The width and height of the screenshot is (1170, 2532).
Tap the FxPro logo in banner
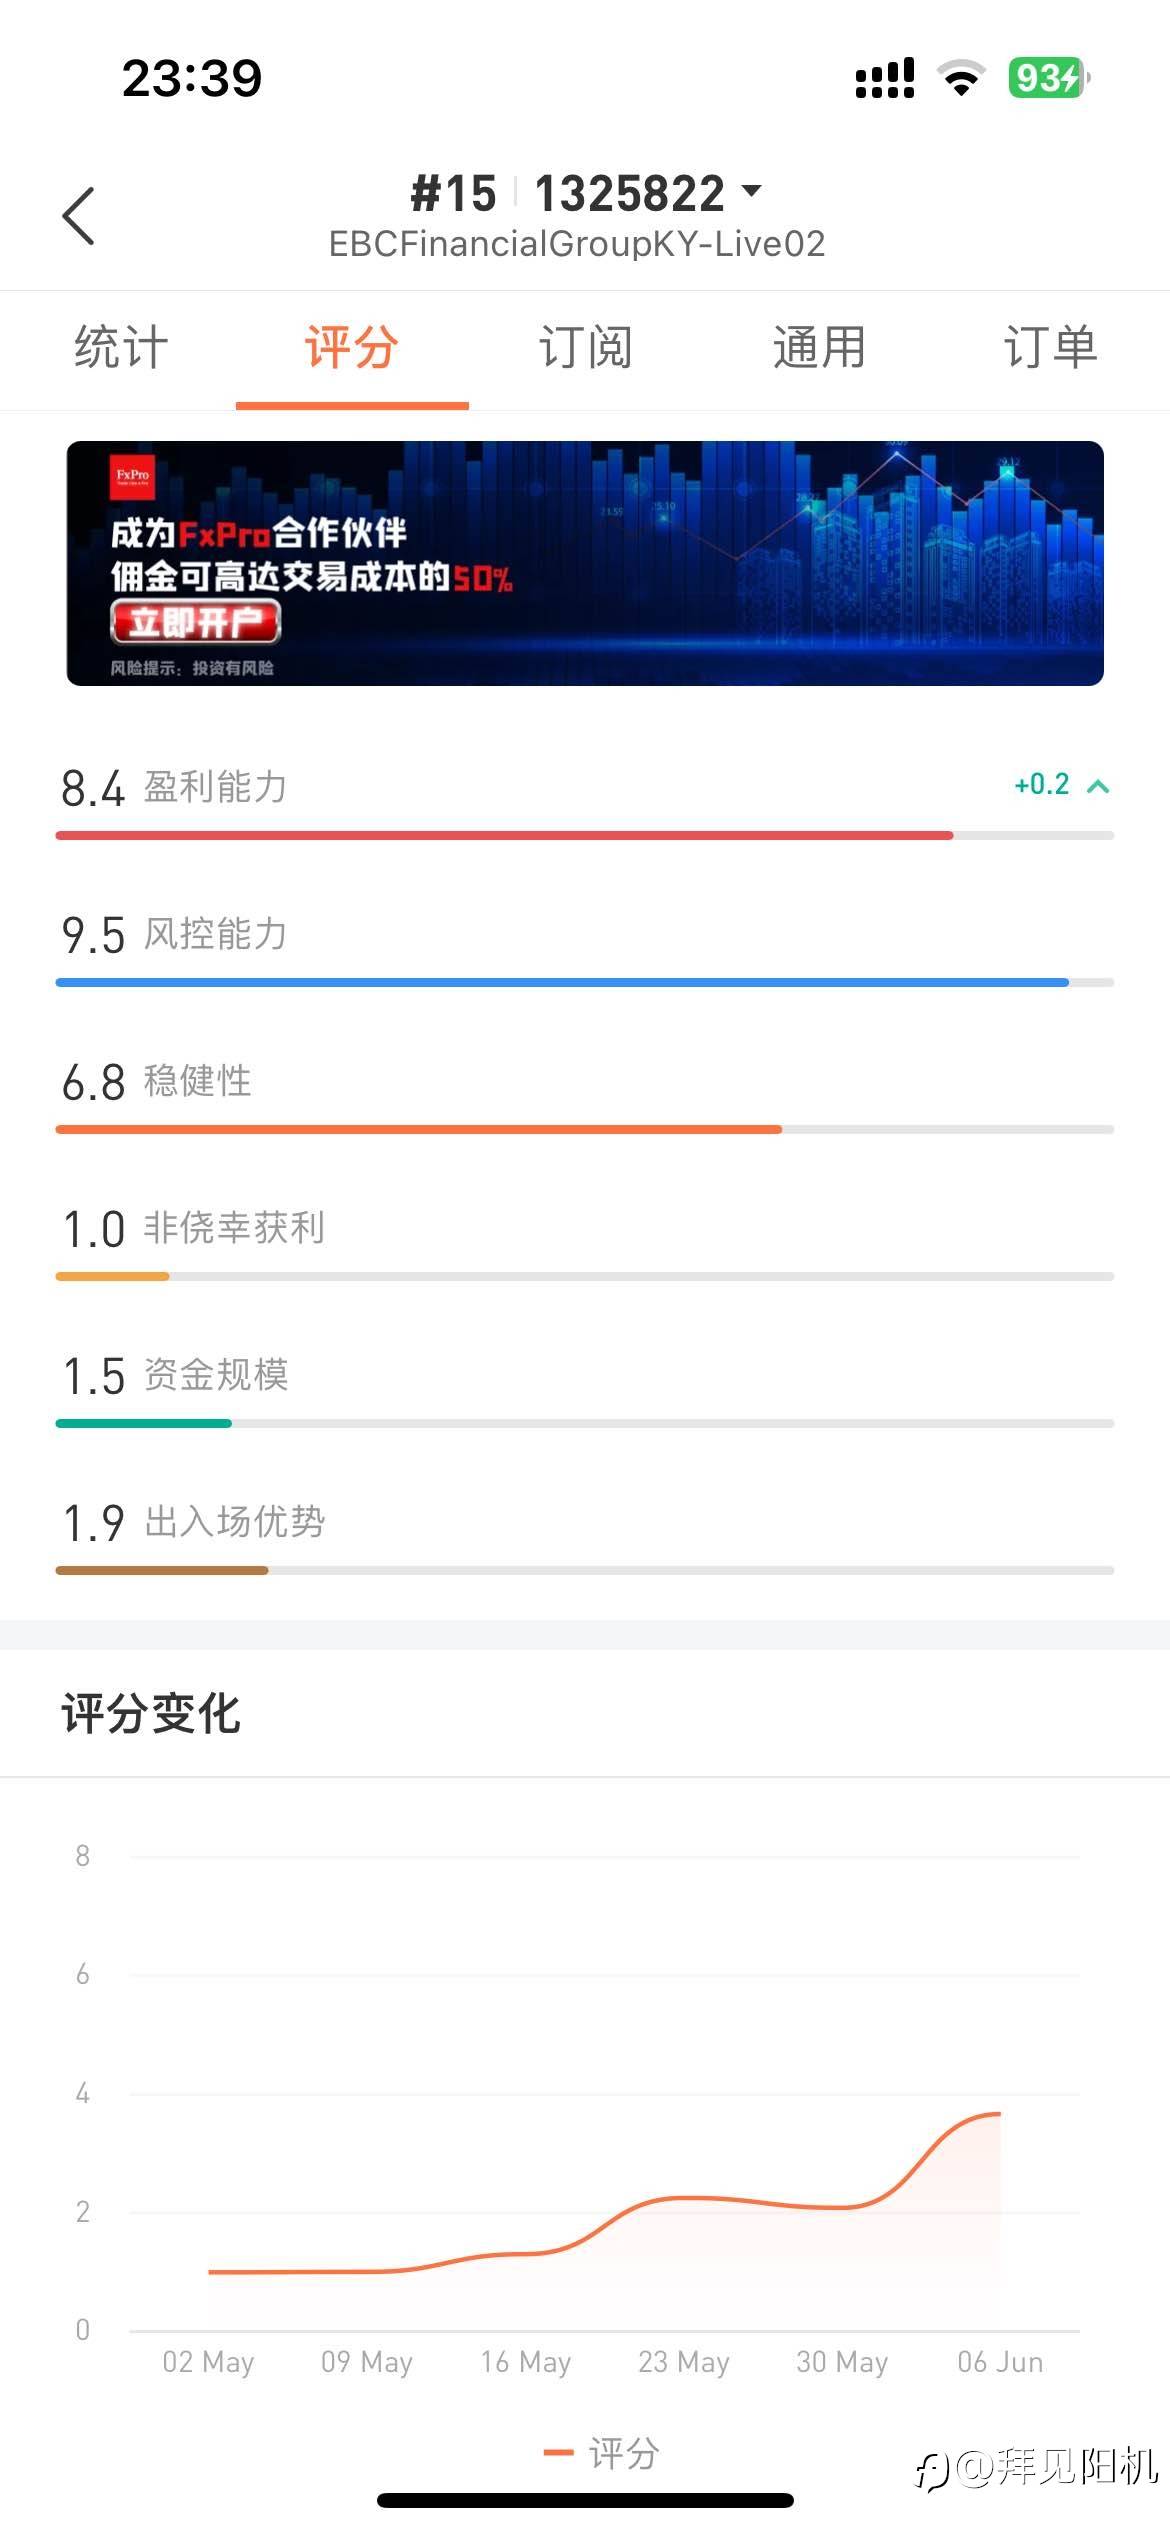tap(133, 477)
